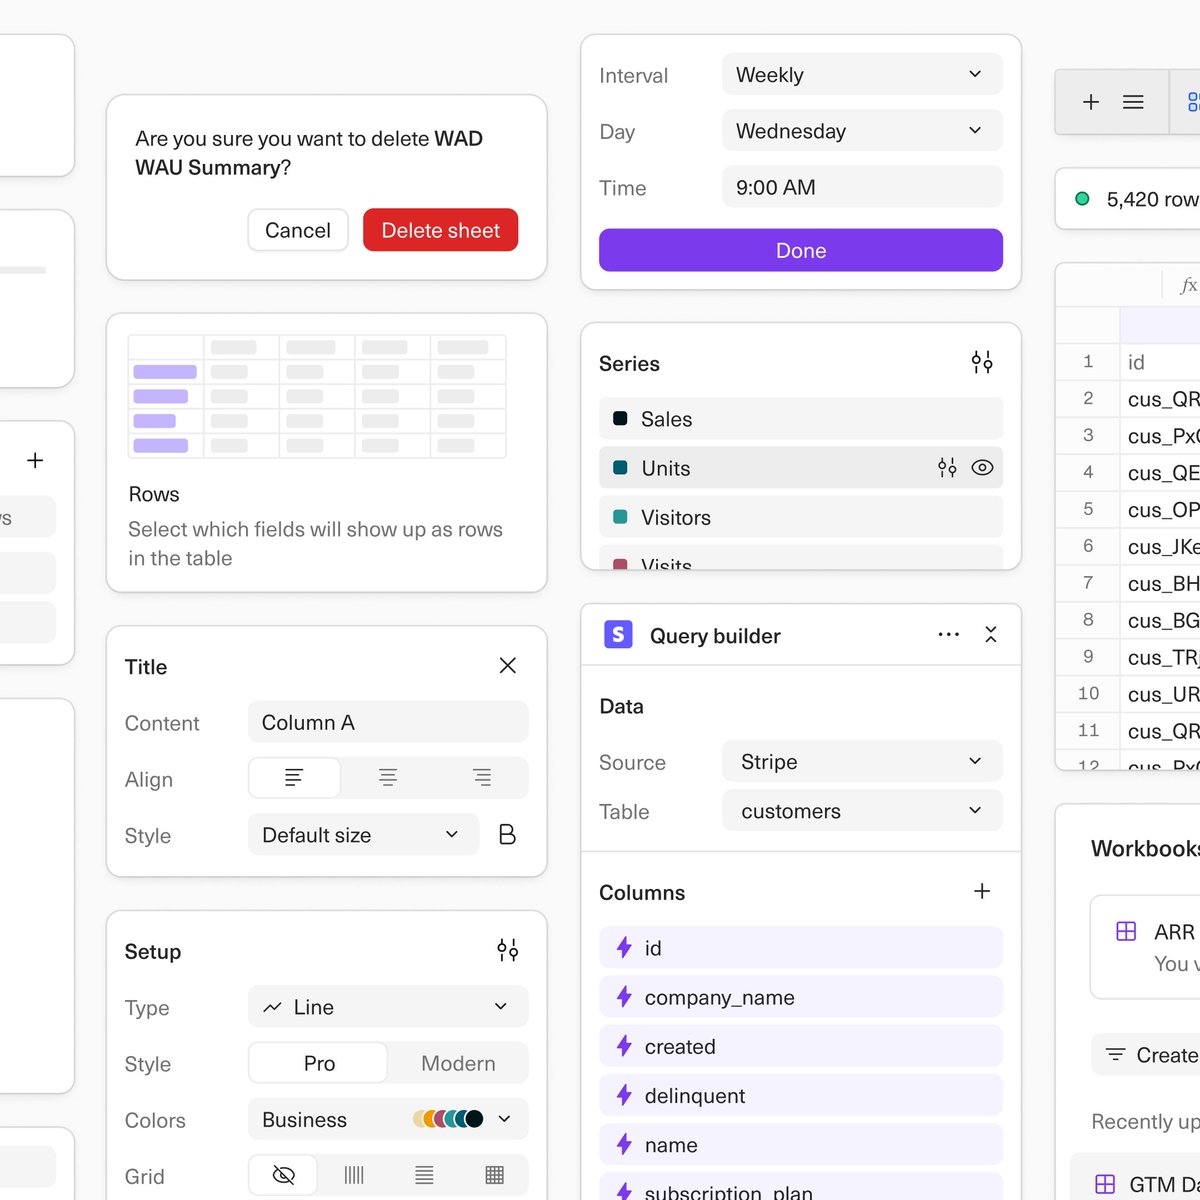The width and height of the screenshot is (1200, 1200).
Task: Click lightning bolt icon beside name
Action: pyautogui.click(x=624, y=1144)
